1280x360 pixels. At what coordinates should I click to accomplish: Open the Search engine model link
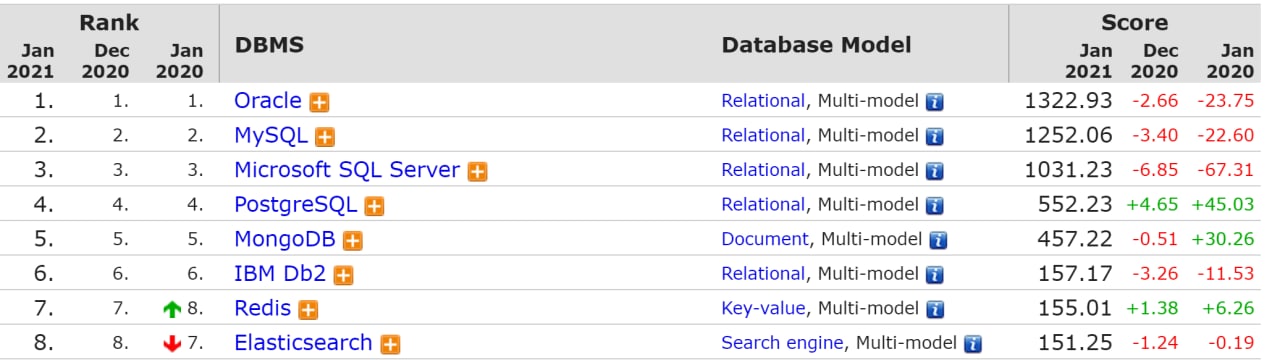782,343
